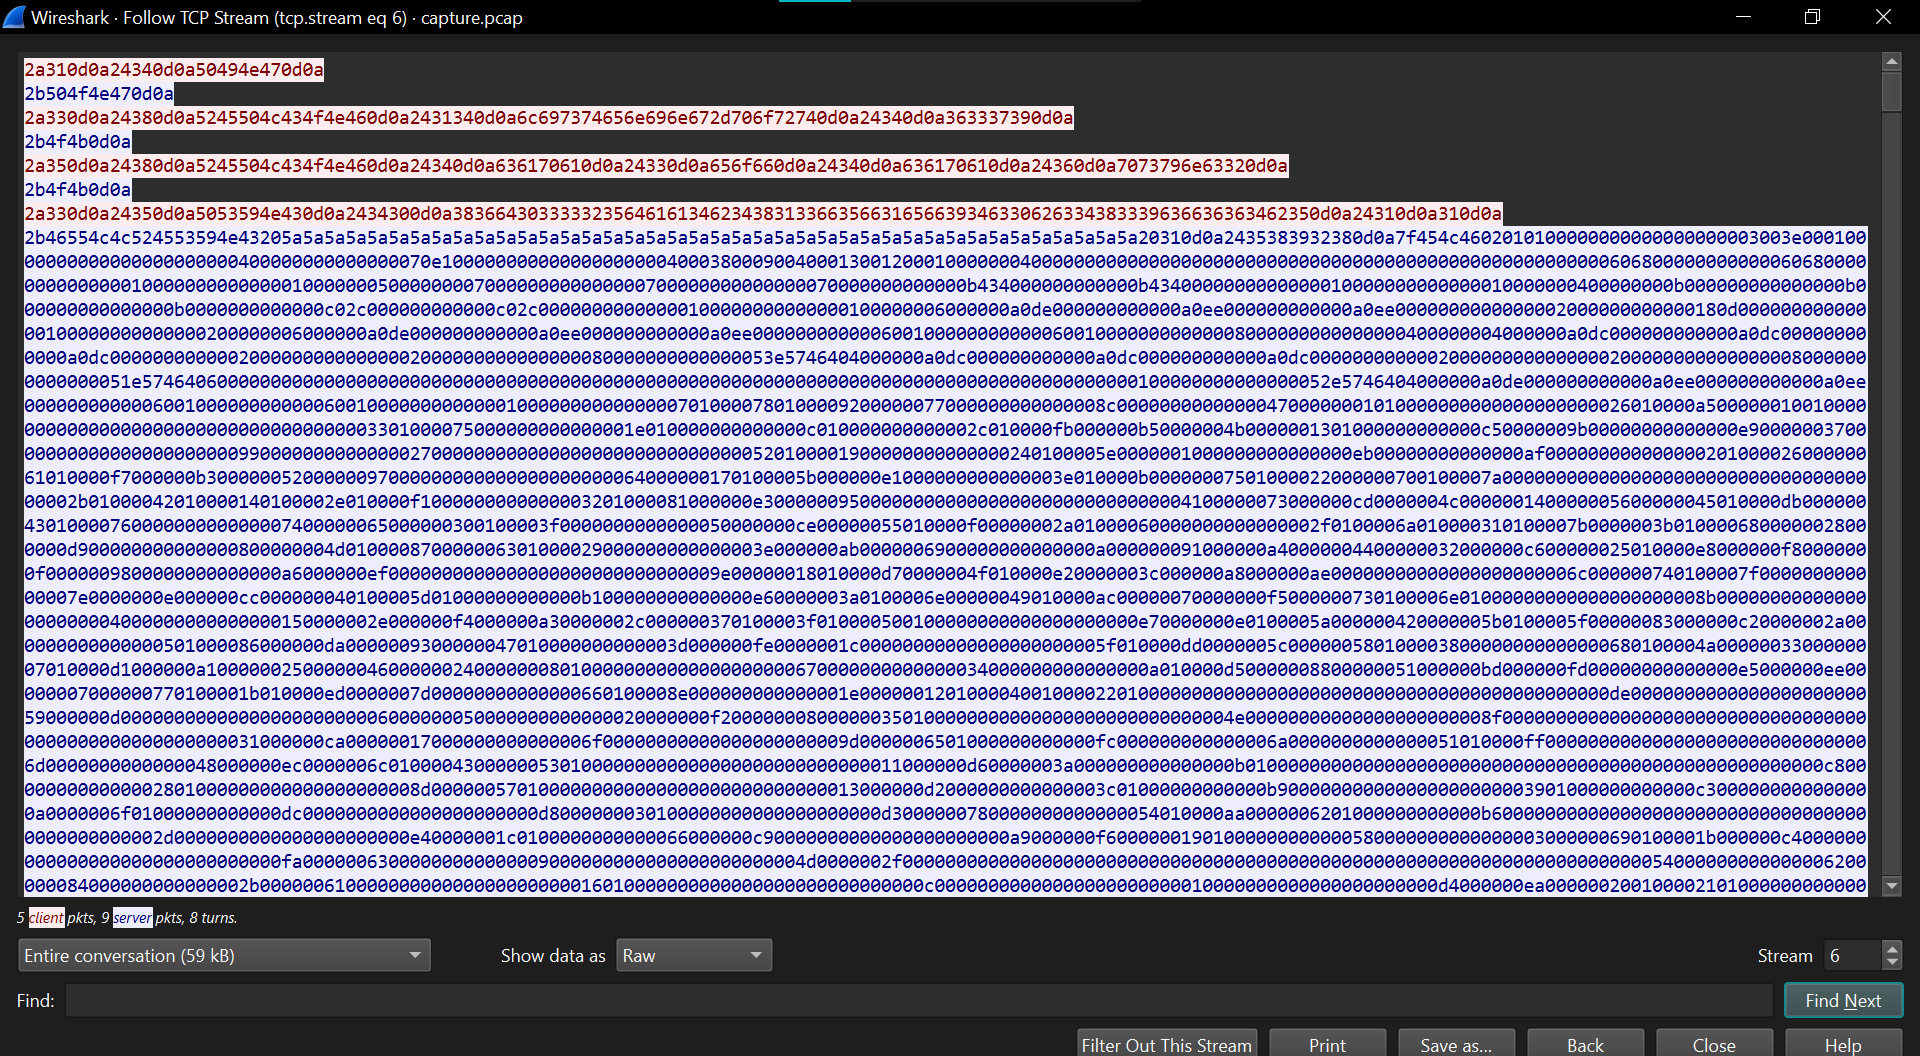Click client line containing 6c697374656e696e672d706f7274
This screenshot has height=1056, width=1920.
[x=549, y=117]
